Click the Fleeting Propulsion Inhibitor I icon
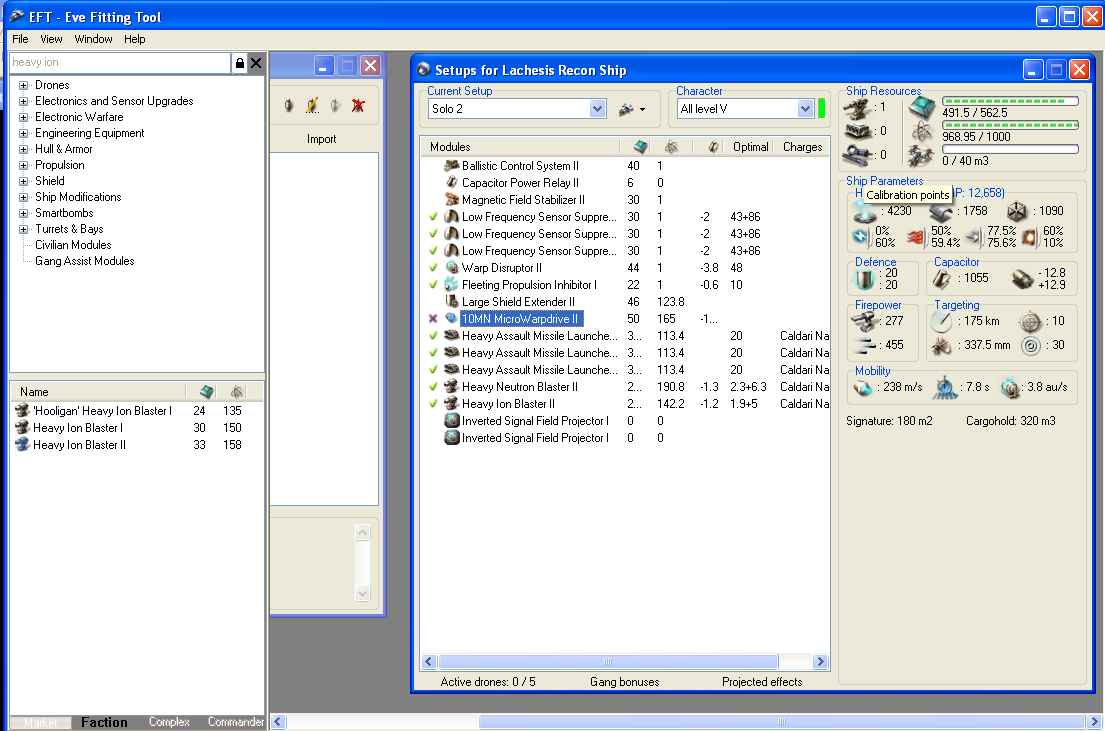Viewport: 1105px width, 731px height. 452,285
